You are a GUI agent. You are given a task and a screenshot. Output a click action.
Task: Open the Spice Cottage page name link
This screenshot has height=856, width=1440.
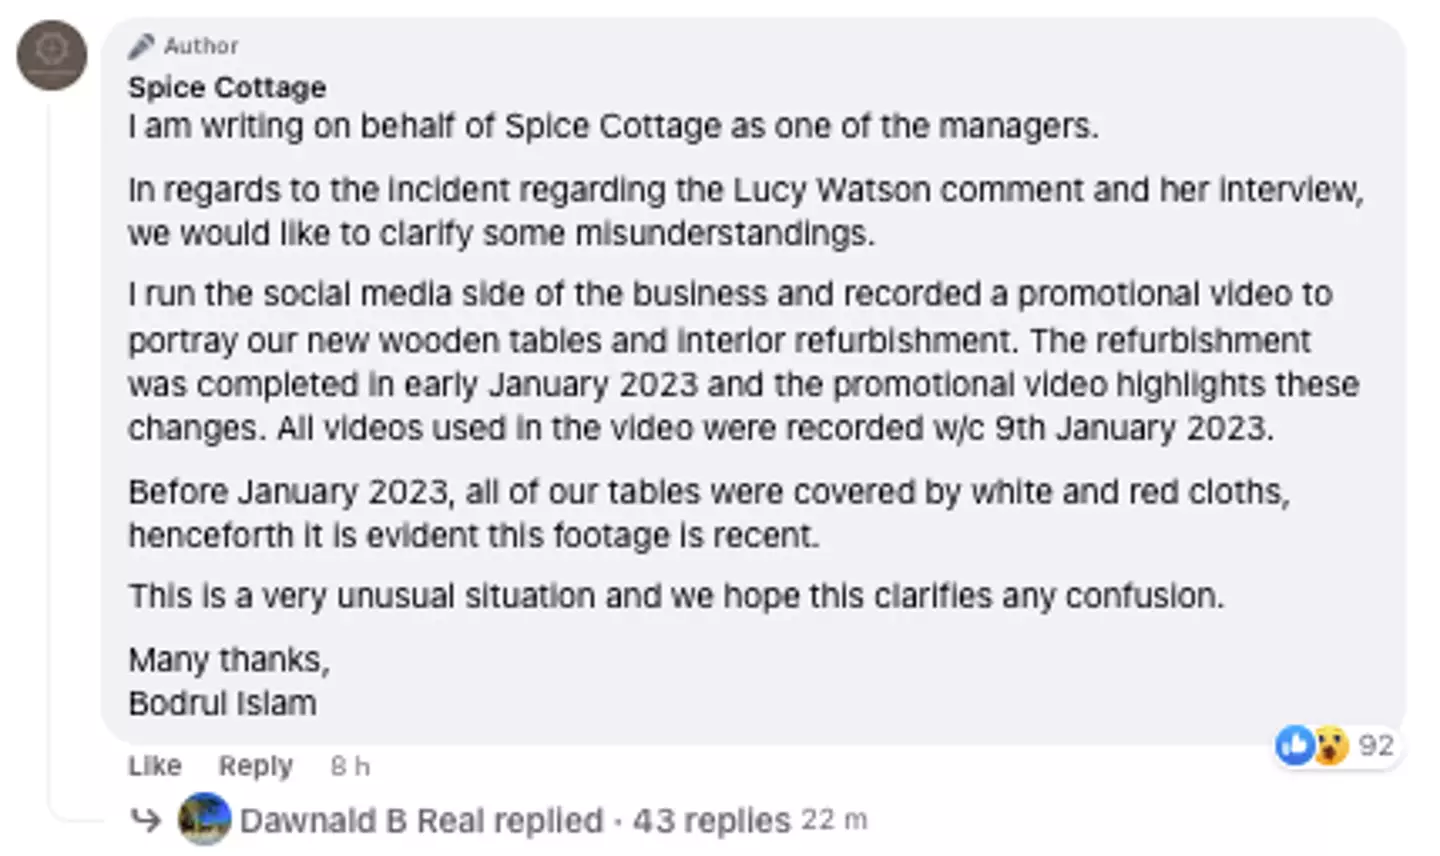tap(227, 88)
